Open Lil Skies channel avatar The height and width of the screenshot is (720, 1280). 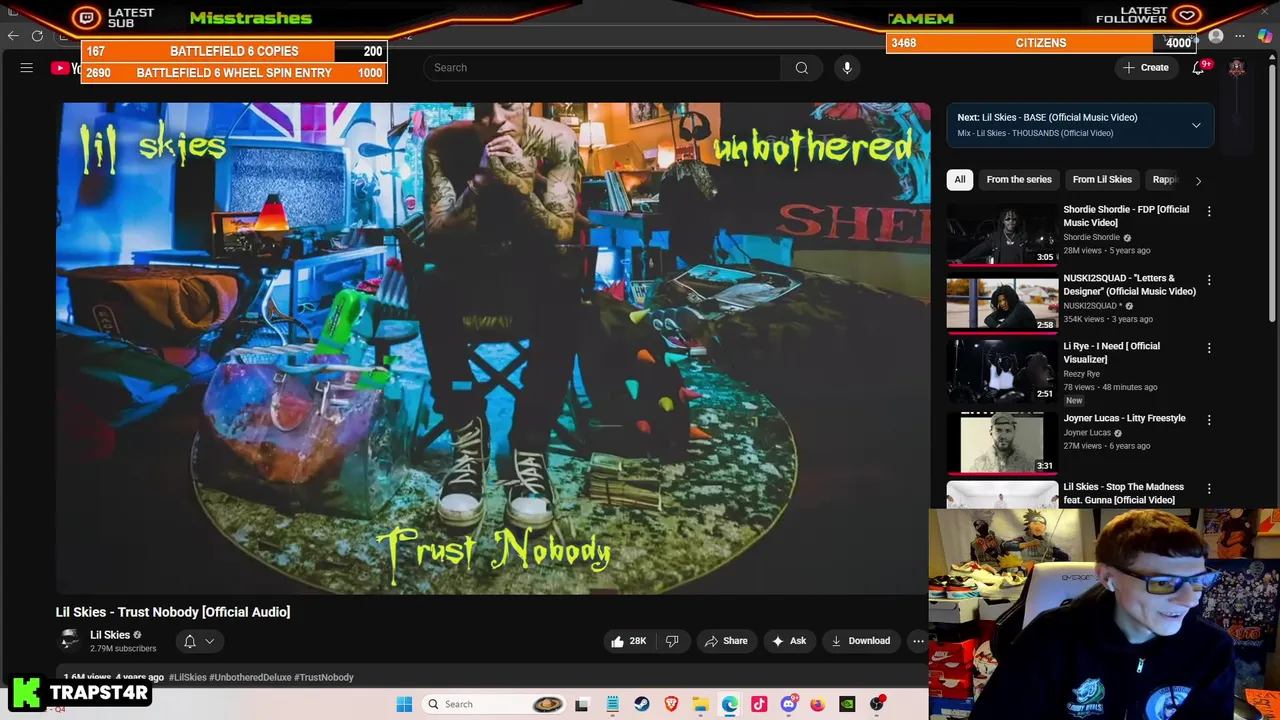pyautogui.click(x=69, y=640)
